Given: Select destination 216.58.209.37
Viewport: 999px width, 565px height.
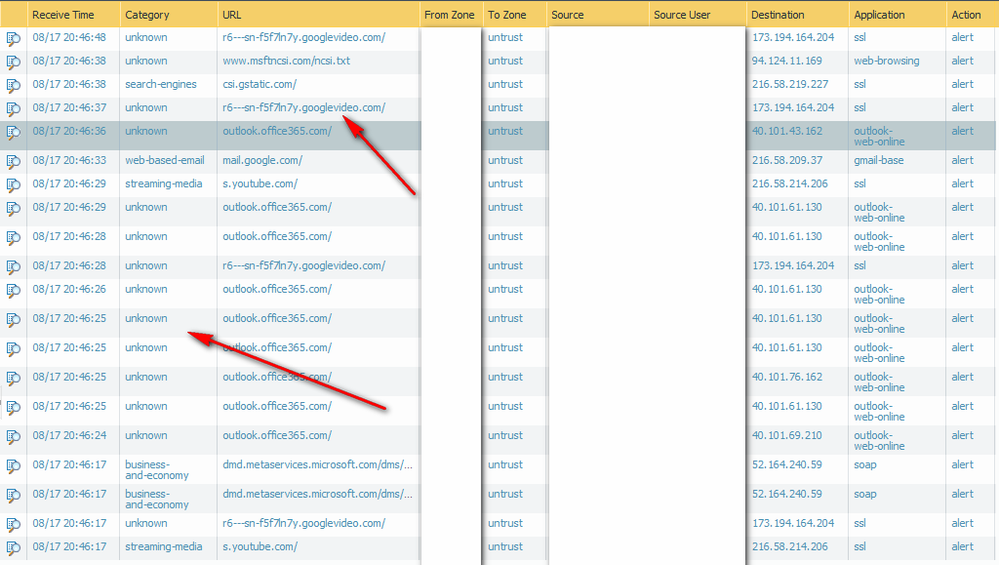Looking at the screenshot, I should coord(787,160).
